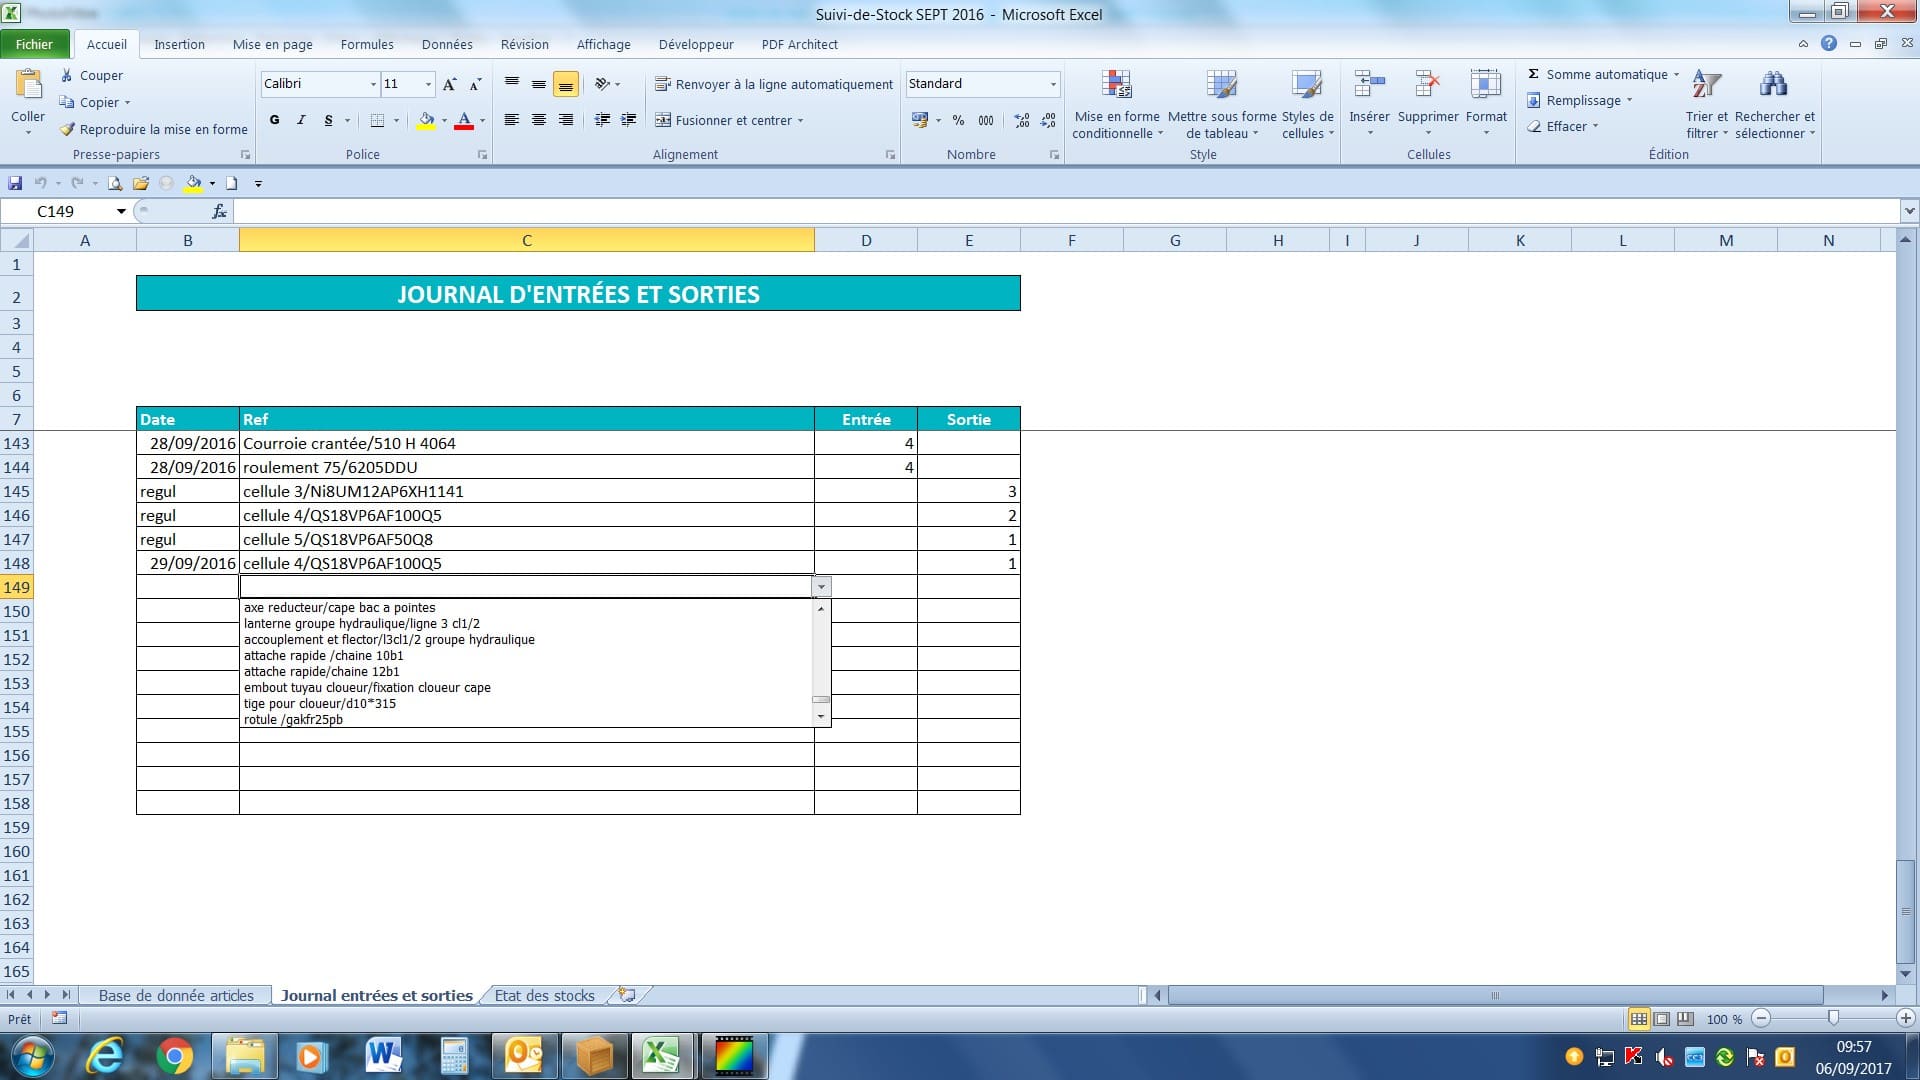This screenshot has height=1080, width=1920.
Task: Click the percent style number icon
Action: click(958, 120)
